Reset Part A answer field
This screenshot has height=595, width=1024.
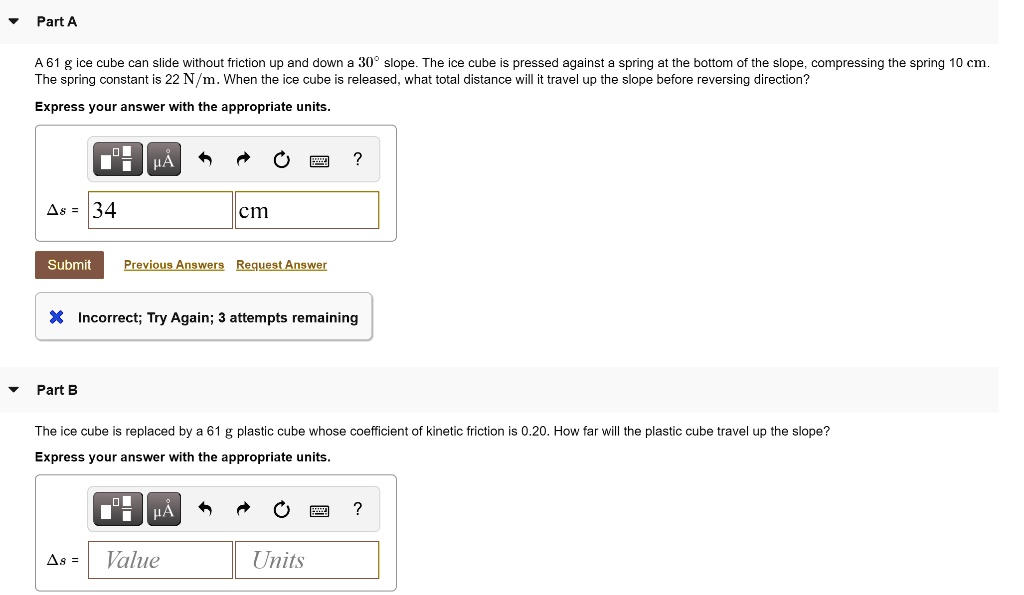(281, 159)
